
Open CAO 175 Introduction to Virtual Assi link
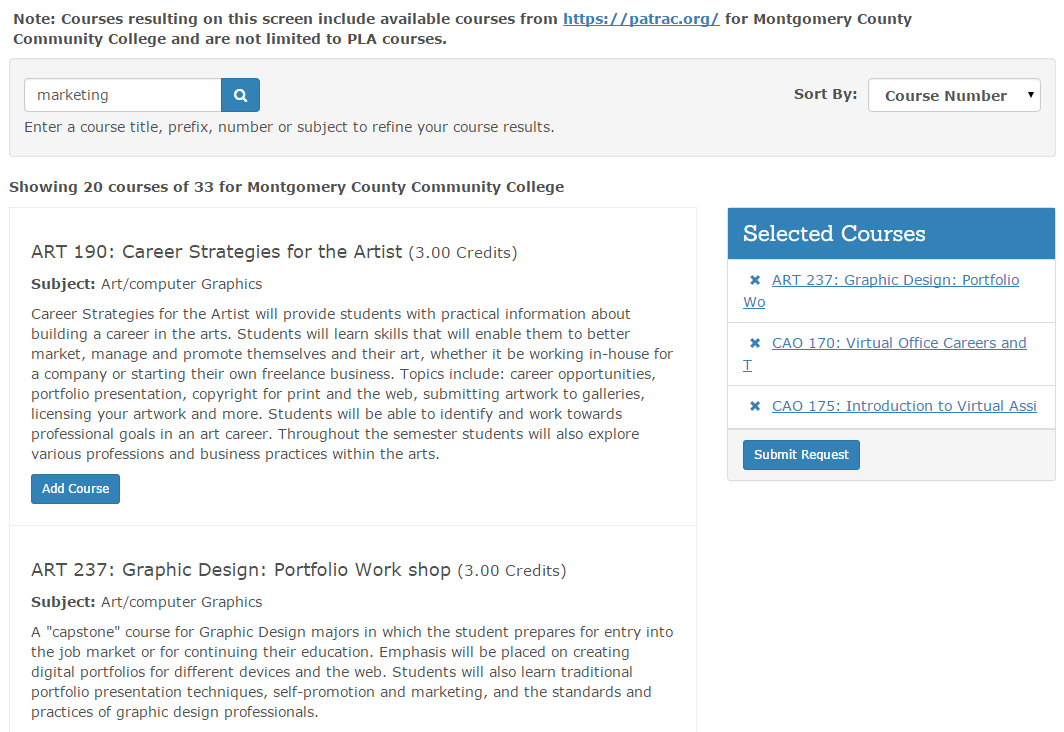point(903,406)
